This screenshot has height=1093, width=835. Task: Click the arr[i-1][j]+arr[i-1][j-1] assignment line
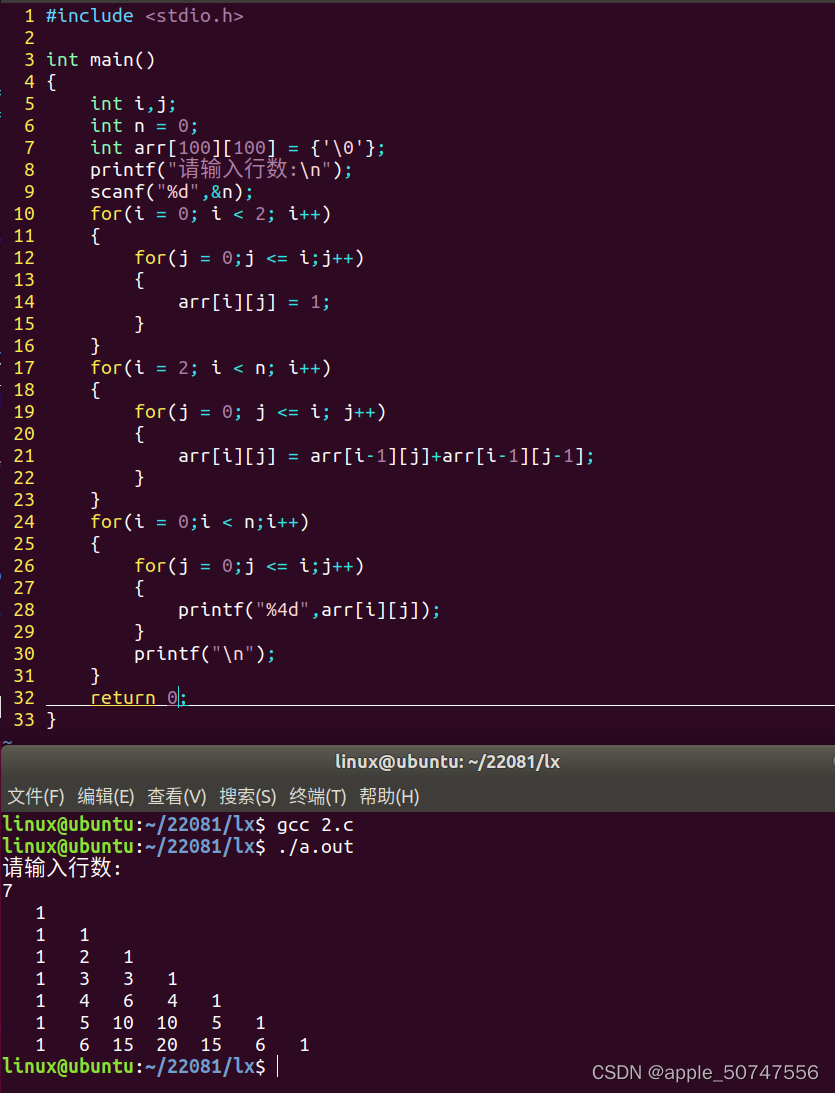386,456
